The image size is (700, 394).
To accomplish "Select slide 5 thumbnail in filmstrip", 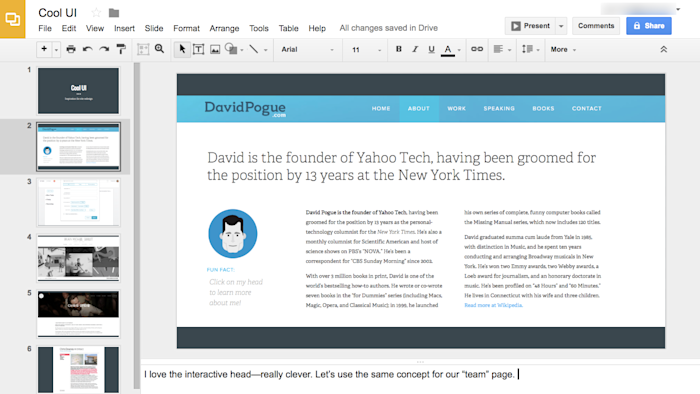I will (x=78, y=314).
